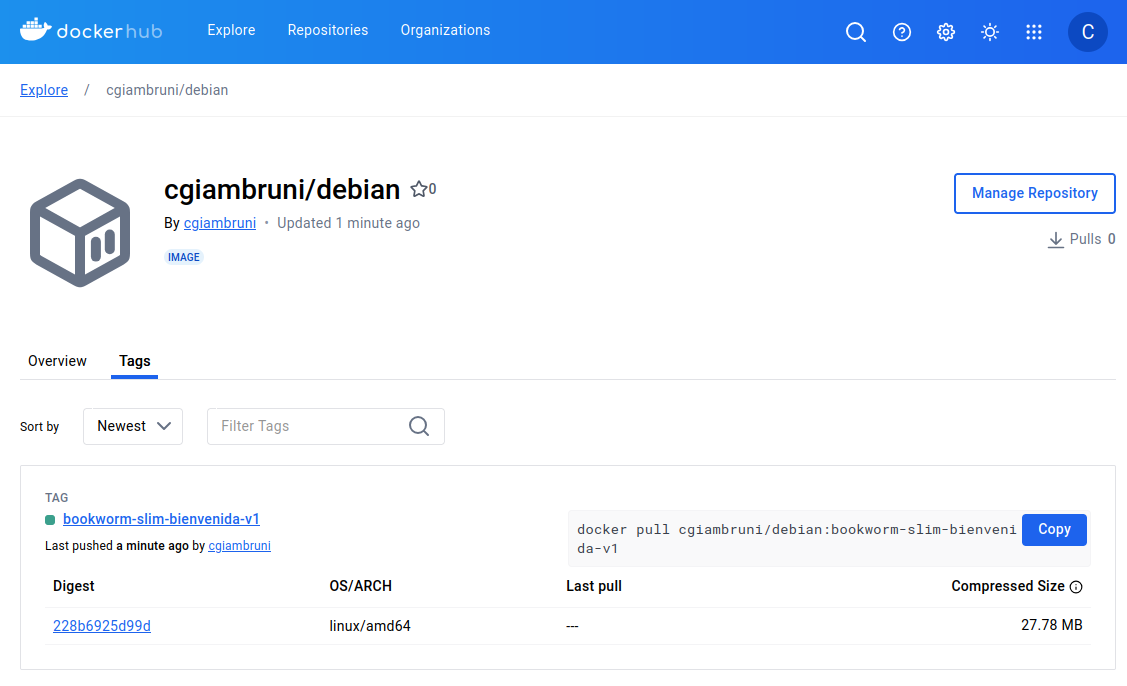Click the repository cube image icon

click(x=80, y=233)
